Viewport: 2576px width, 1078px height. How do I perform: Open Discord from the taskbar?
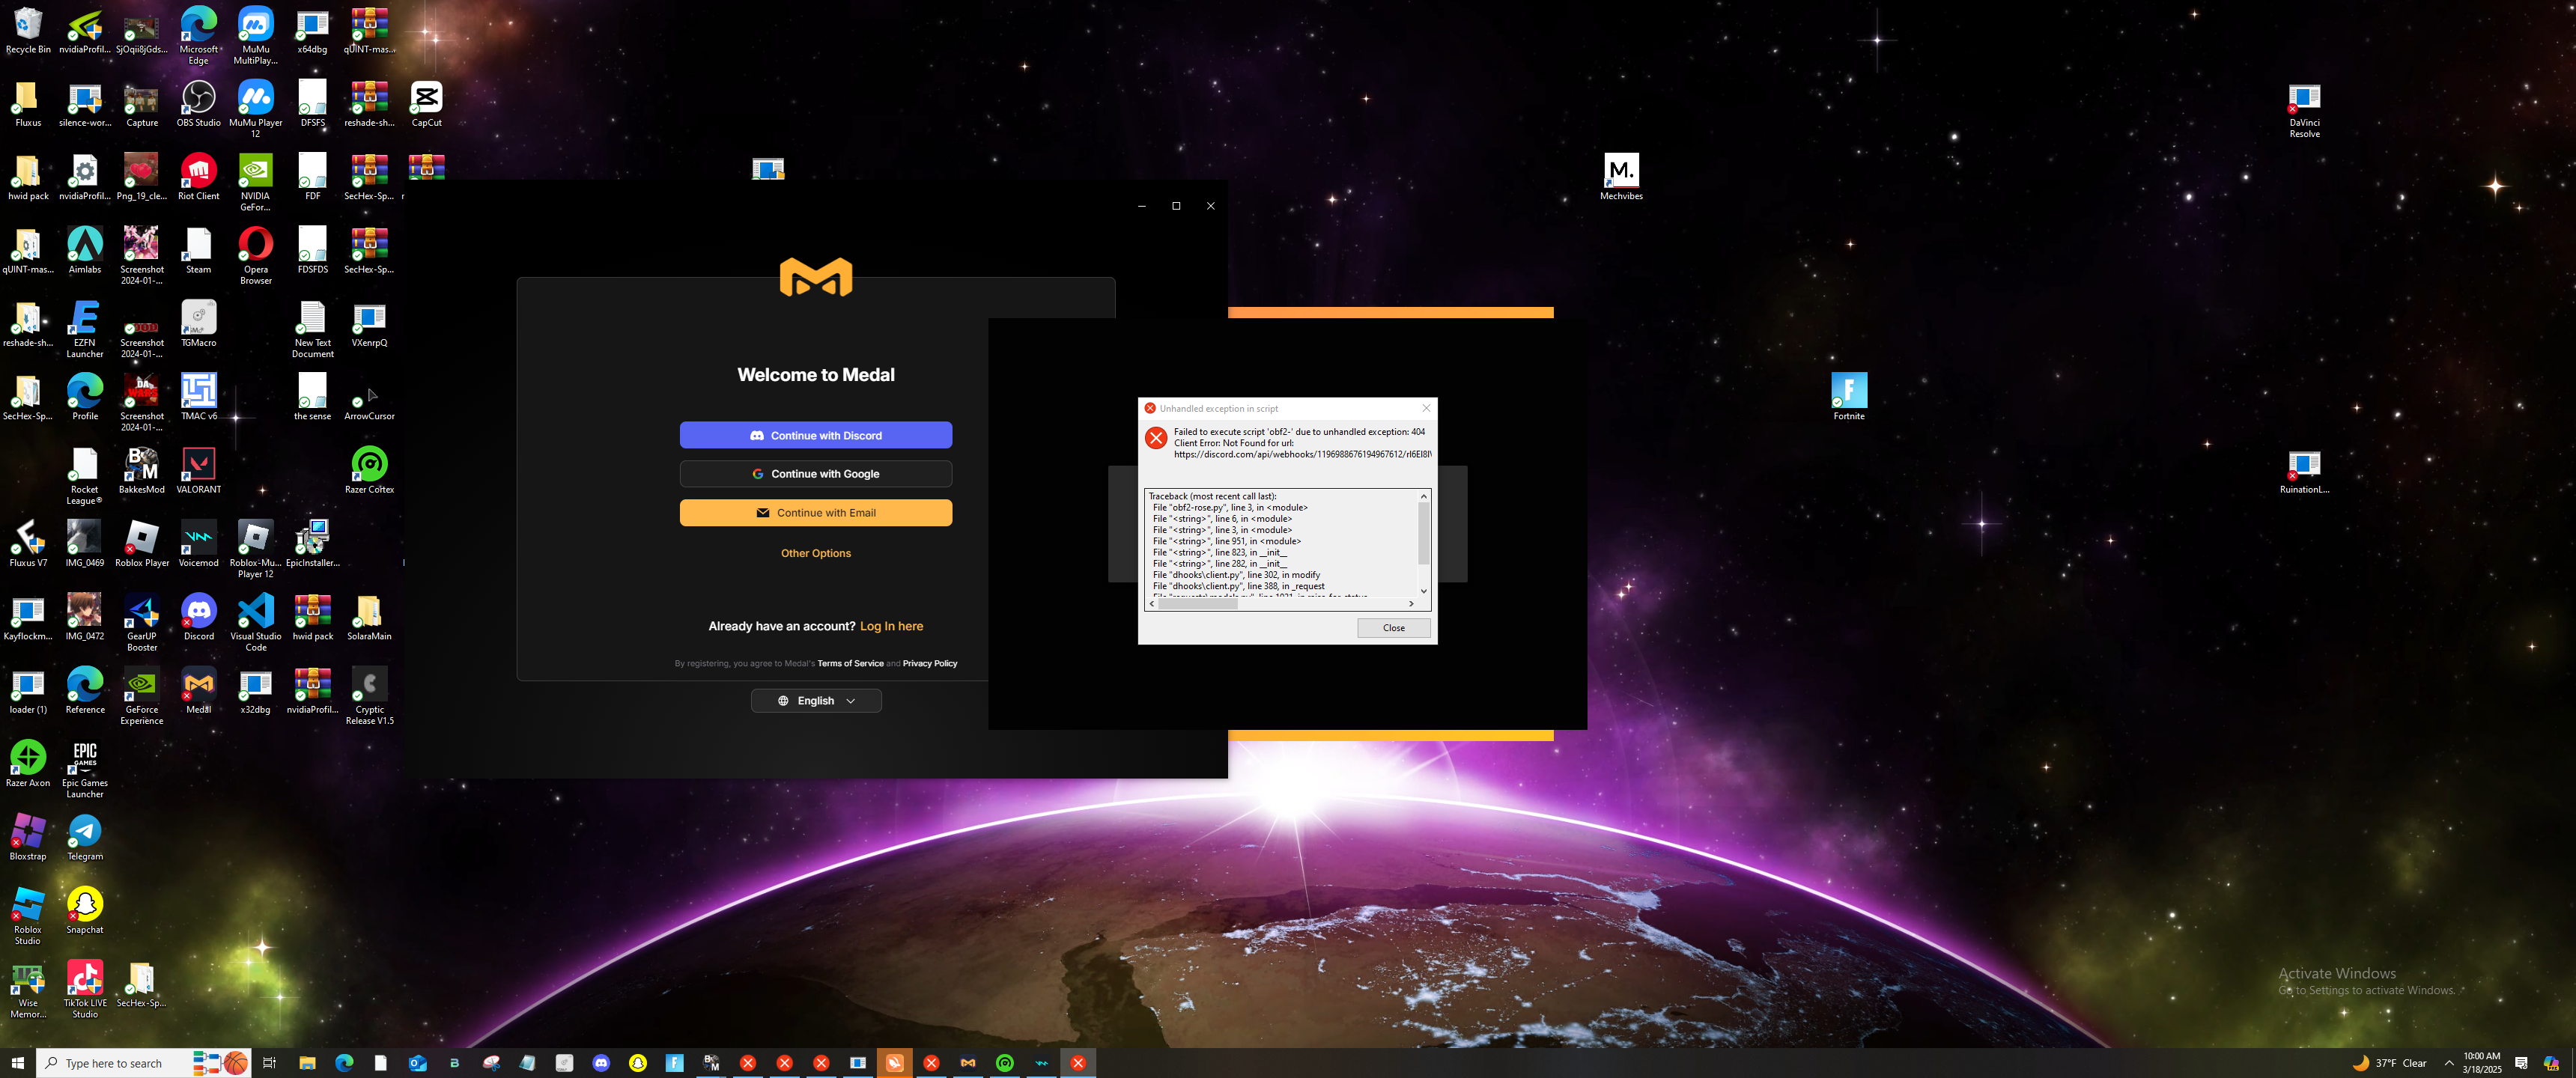click(601, 1063)
